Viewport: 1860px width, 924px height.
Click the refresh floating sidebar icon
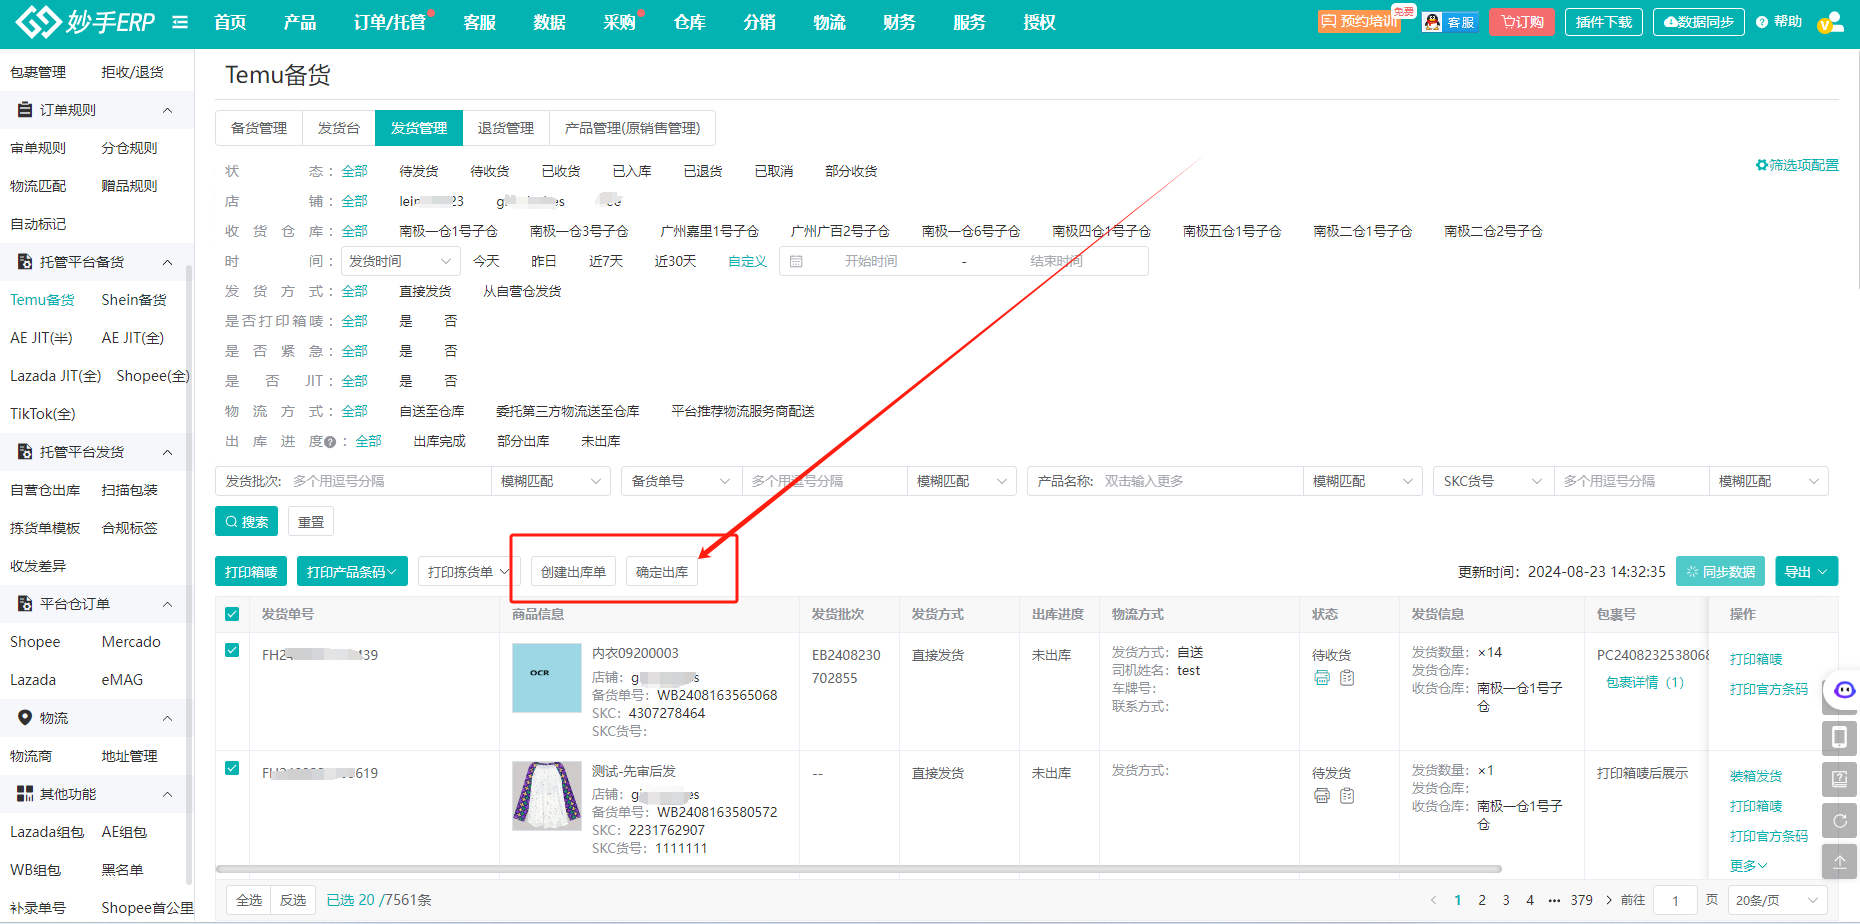click(1839, 821)
